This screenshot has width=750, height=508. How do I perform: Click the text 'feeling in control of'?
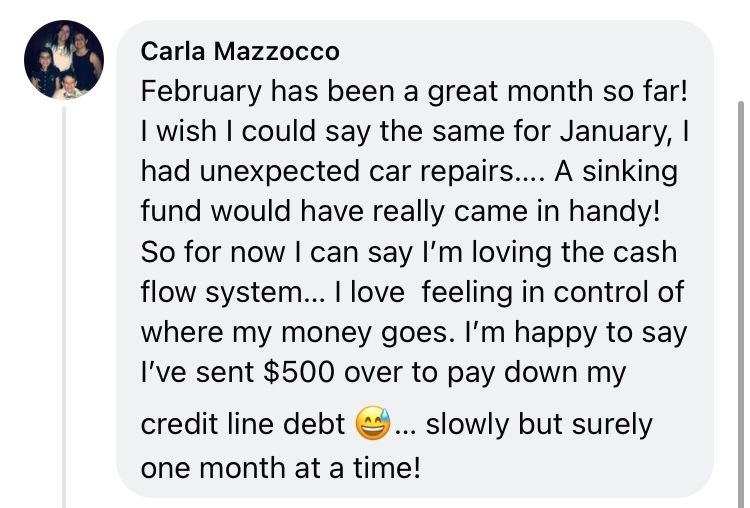(553, 293)
